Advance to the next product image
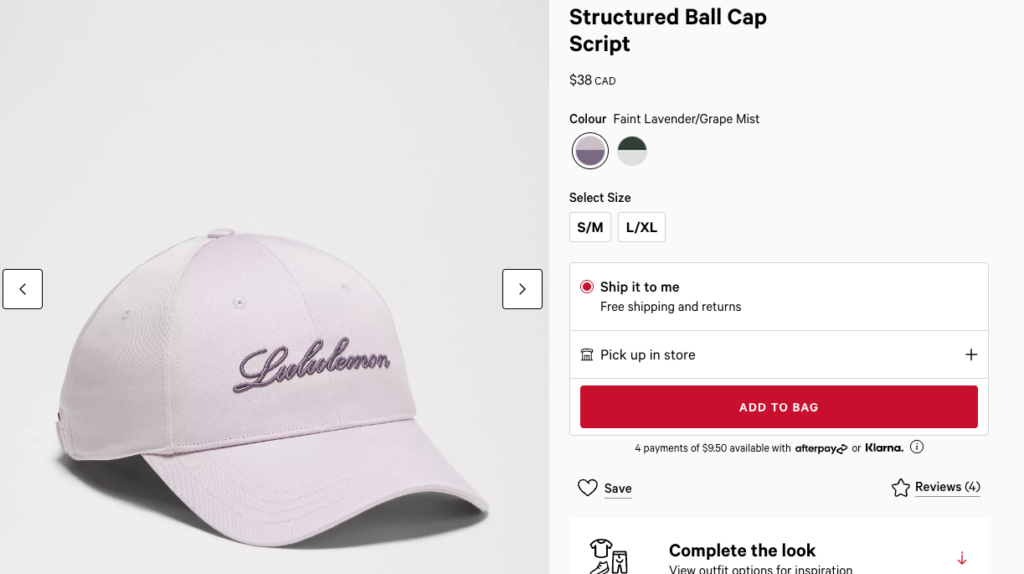The width and height of the screenshot is (1024, 574). pyautogui.click(x=522, y=289)
